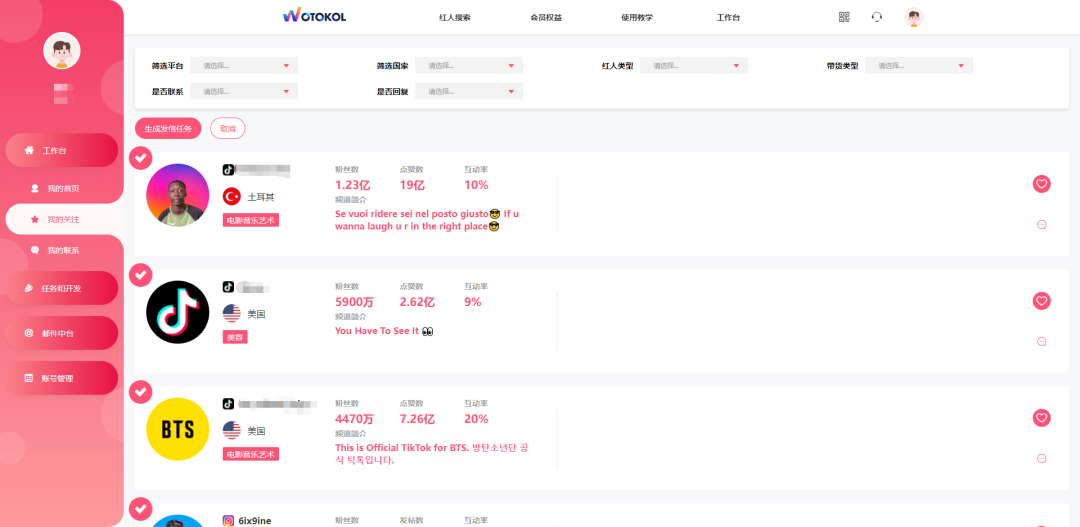The height and width of the screenshot is (527, 1080).
Task: Uncheck the selection mark on 5900万 card
Action: coord(141,276)
